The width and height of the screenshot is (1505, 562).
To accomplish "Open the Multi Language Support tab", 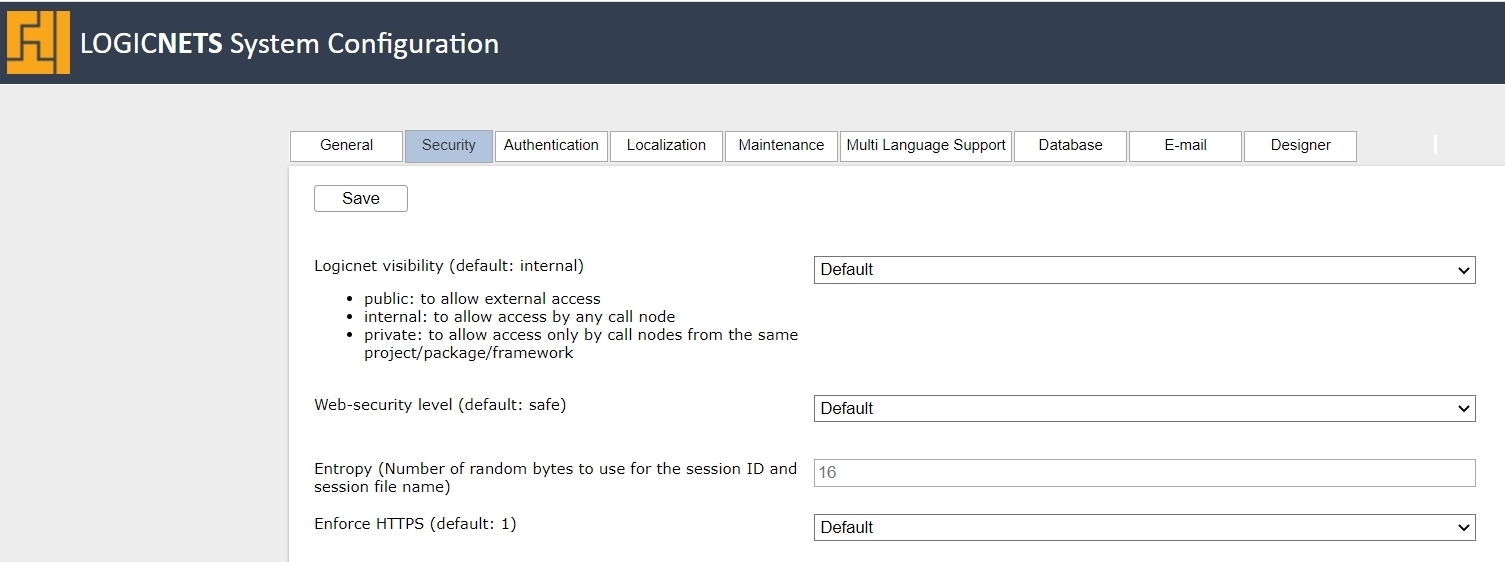I will coord(926,146).
